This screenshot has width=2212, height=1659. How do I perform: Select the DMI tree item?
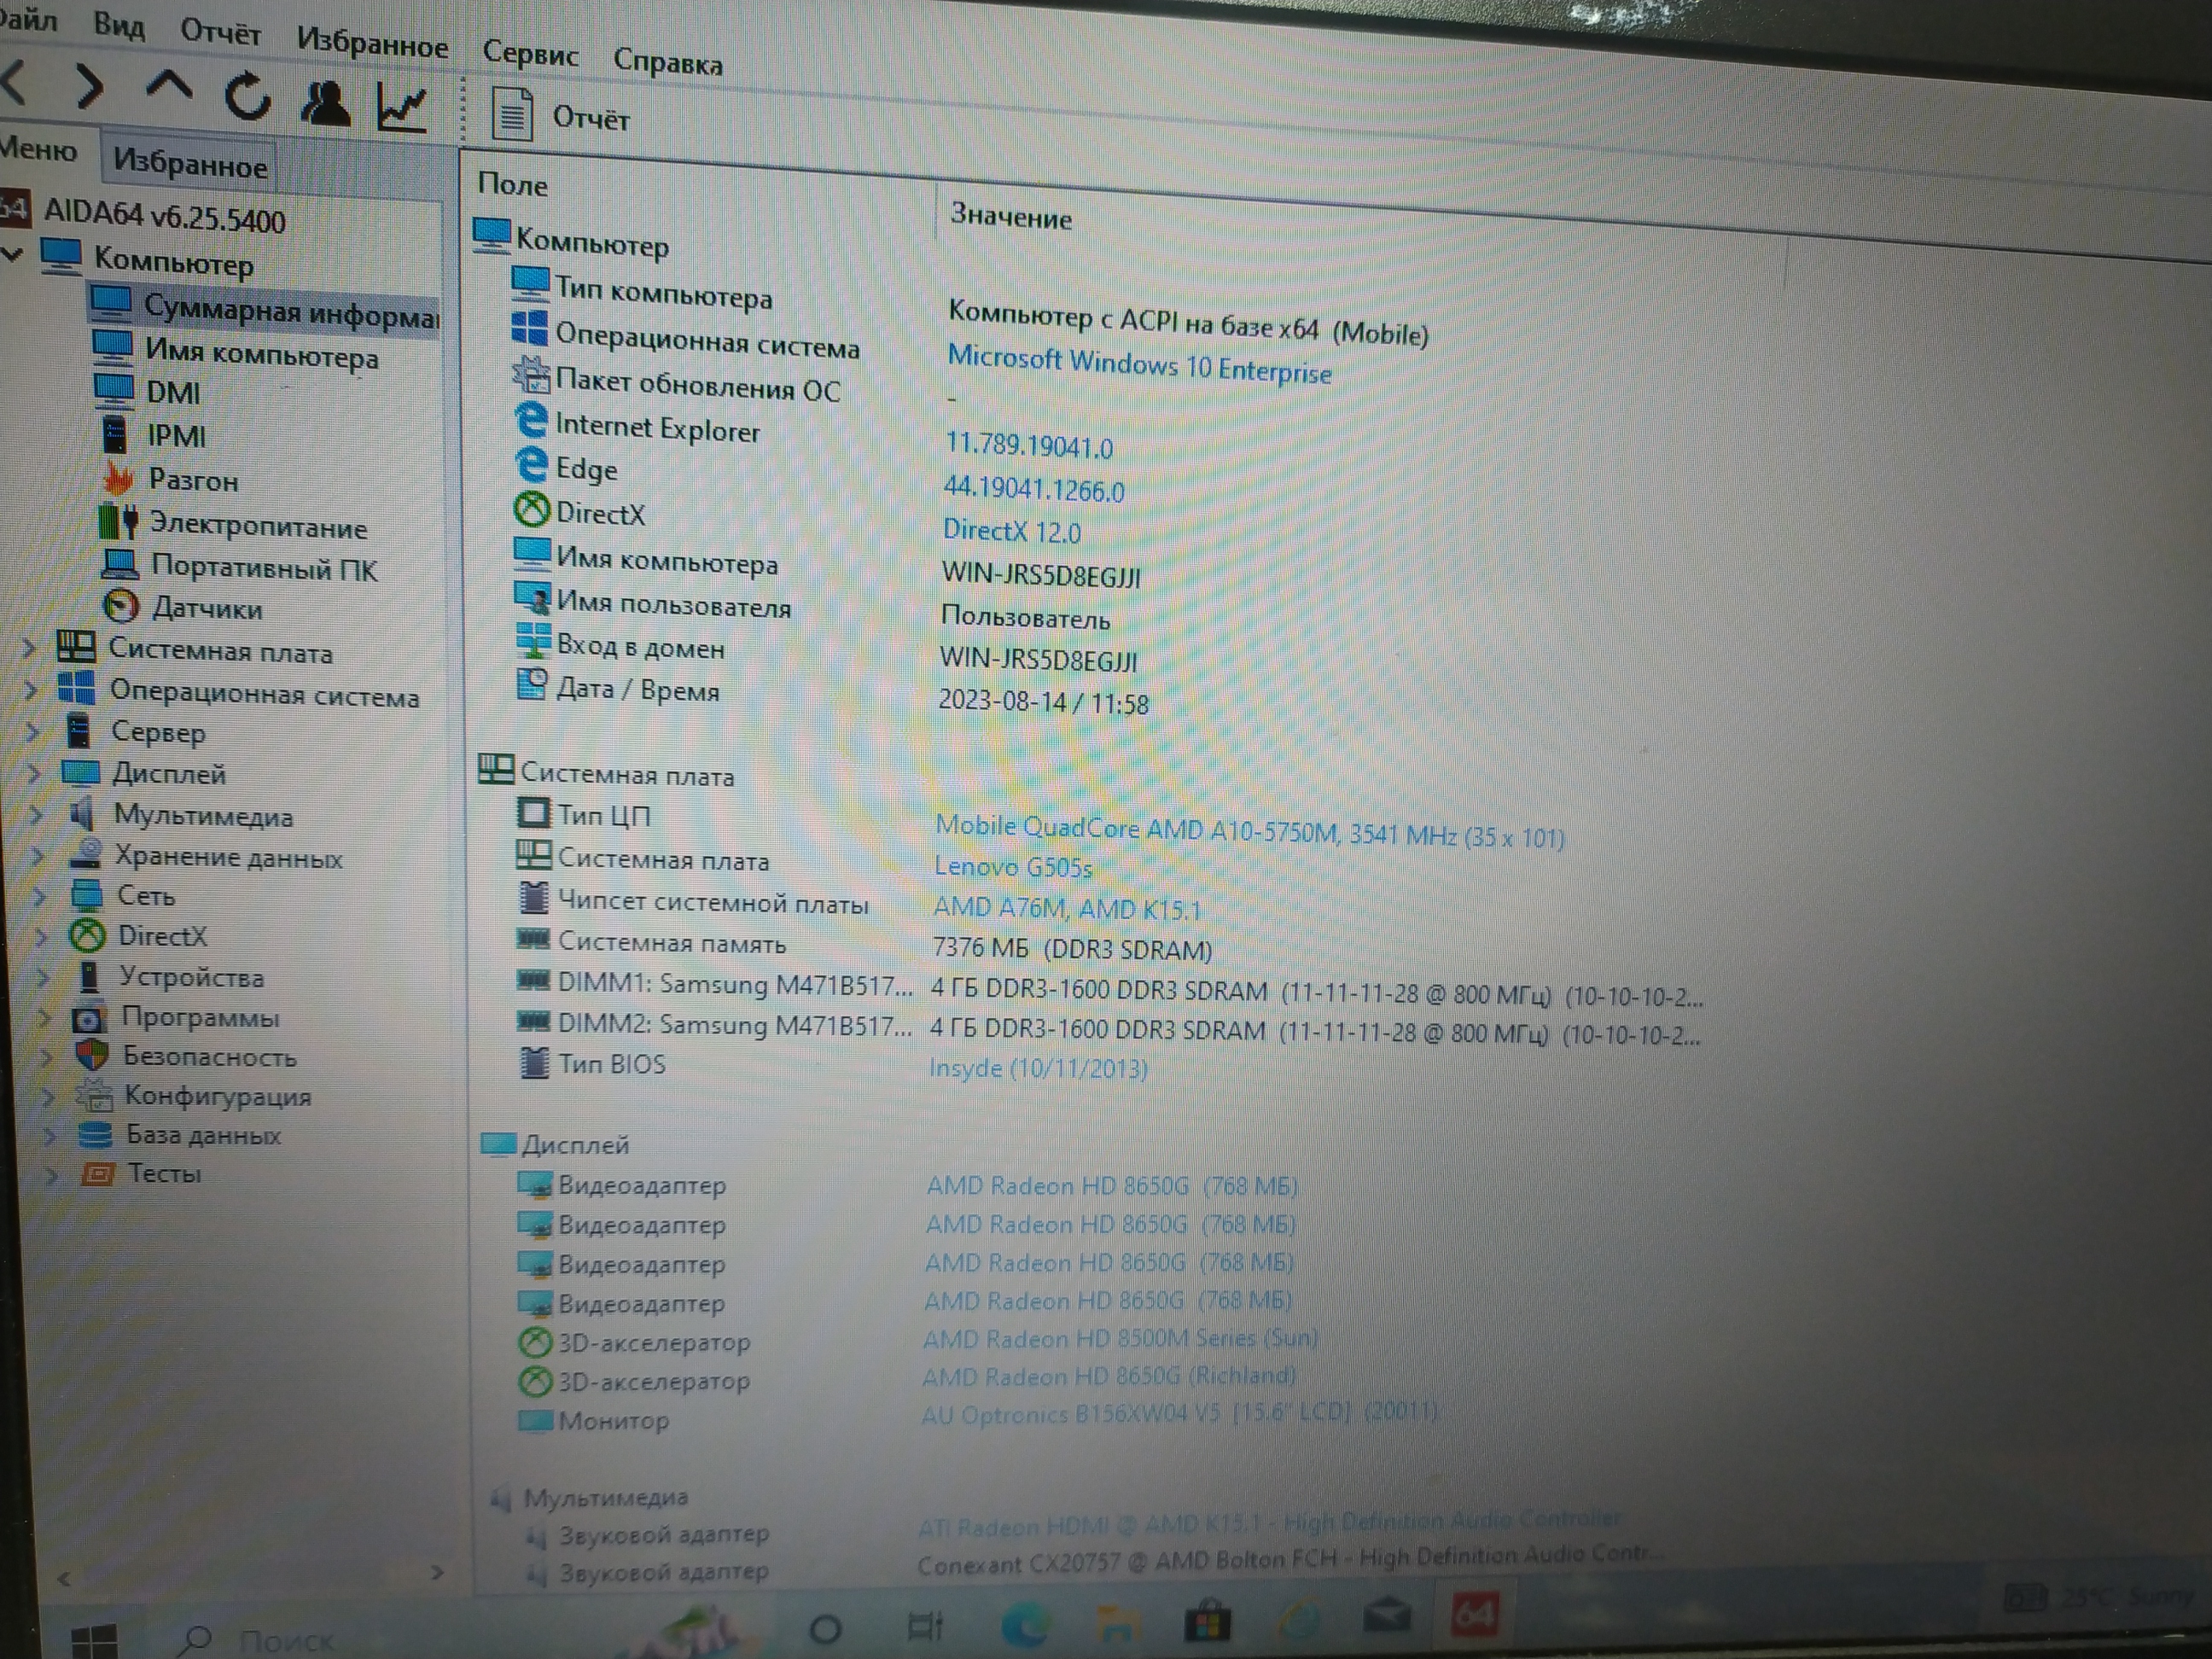(173, 392)
